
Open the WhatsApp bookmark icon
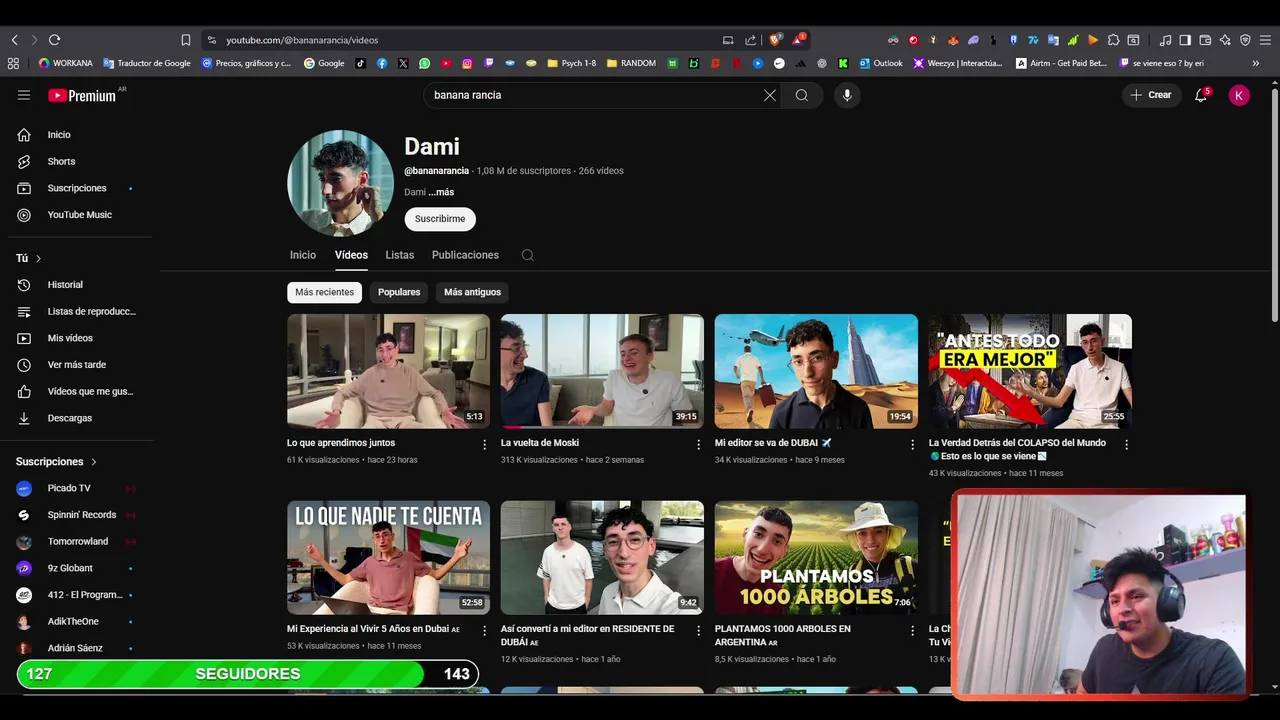(x=424, y=63)
